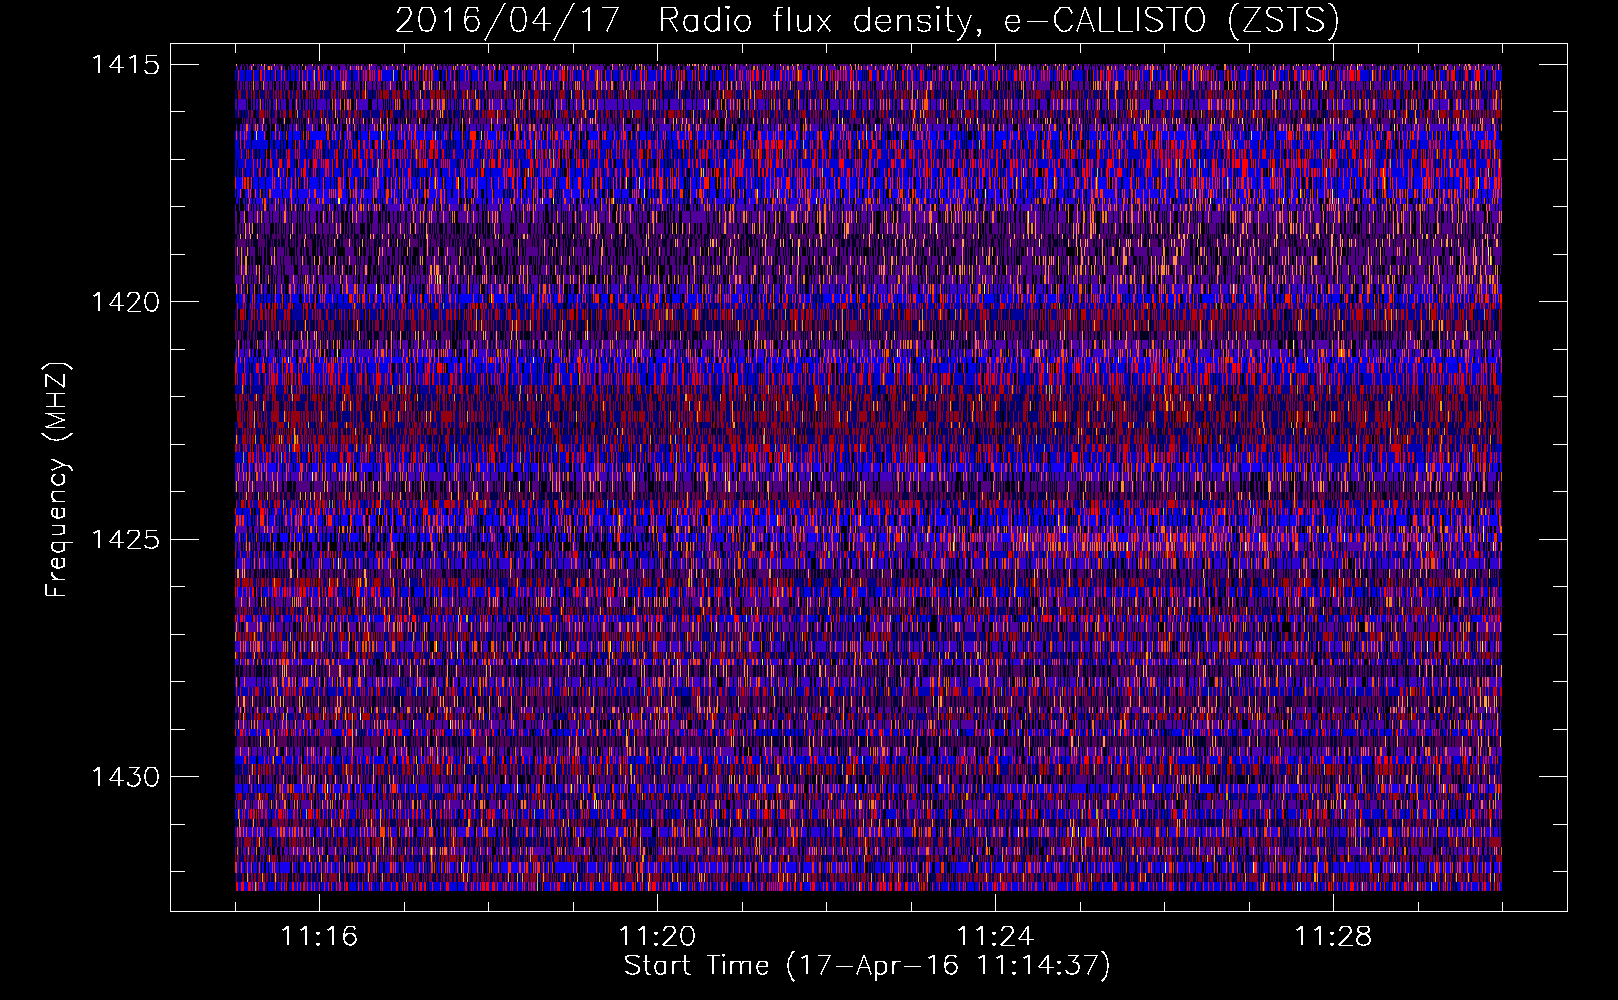Click the 1415 frequency tick label
The image size is (1618, 1000).
pos(125,65)
